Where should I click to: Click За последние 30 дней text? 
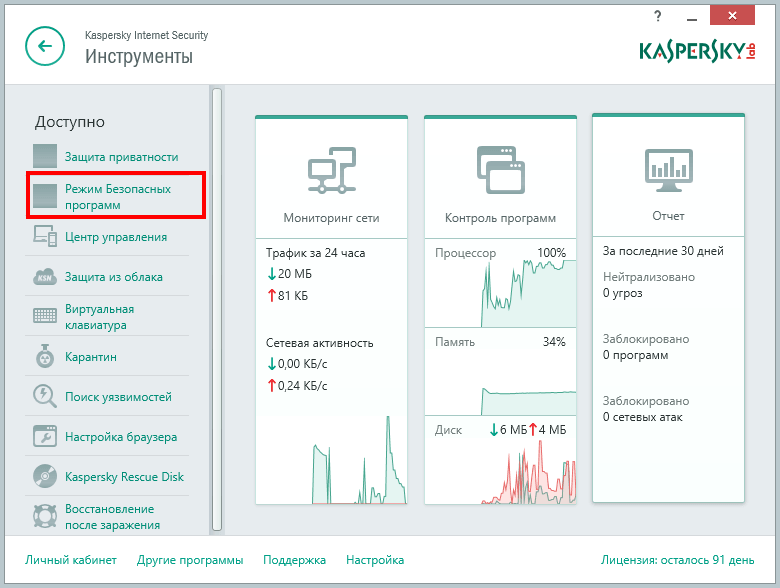663,251
